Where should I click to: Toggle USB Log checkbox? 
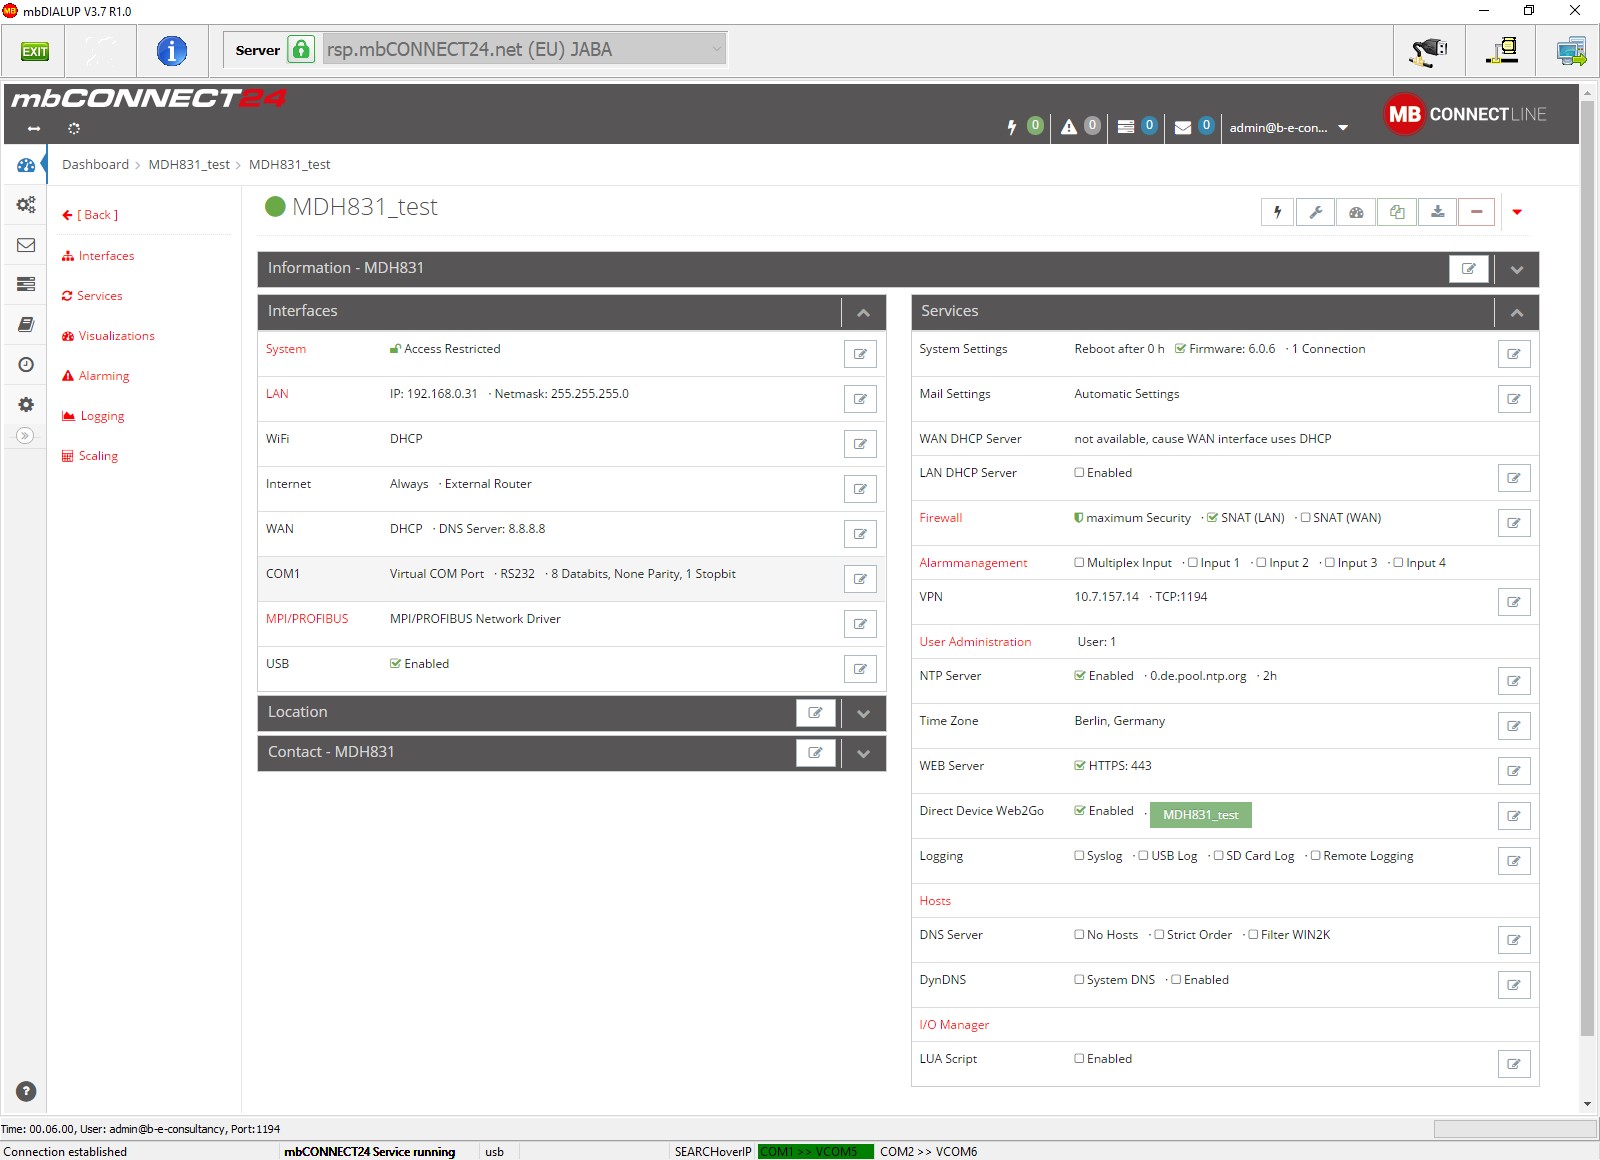point(1143,856)
